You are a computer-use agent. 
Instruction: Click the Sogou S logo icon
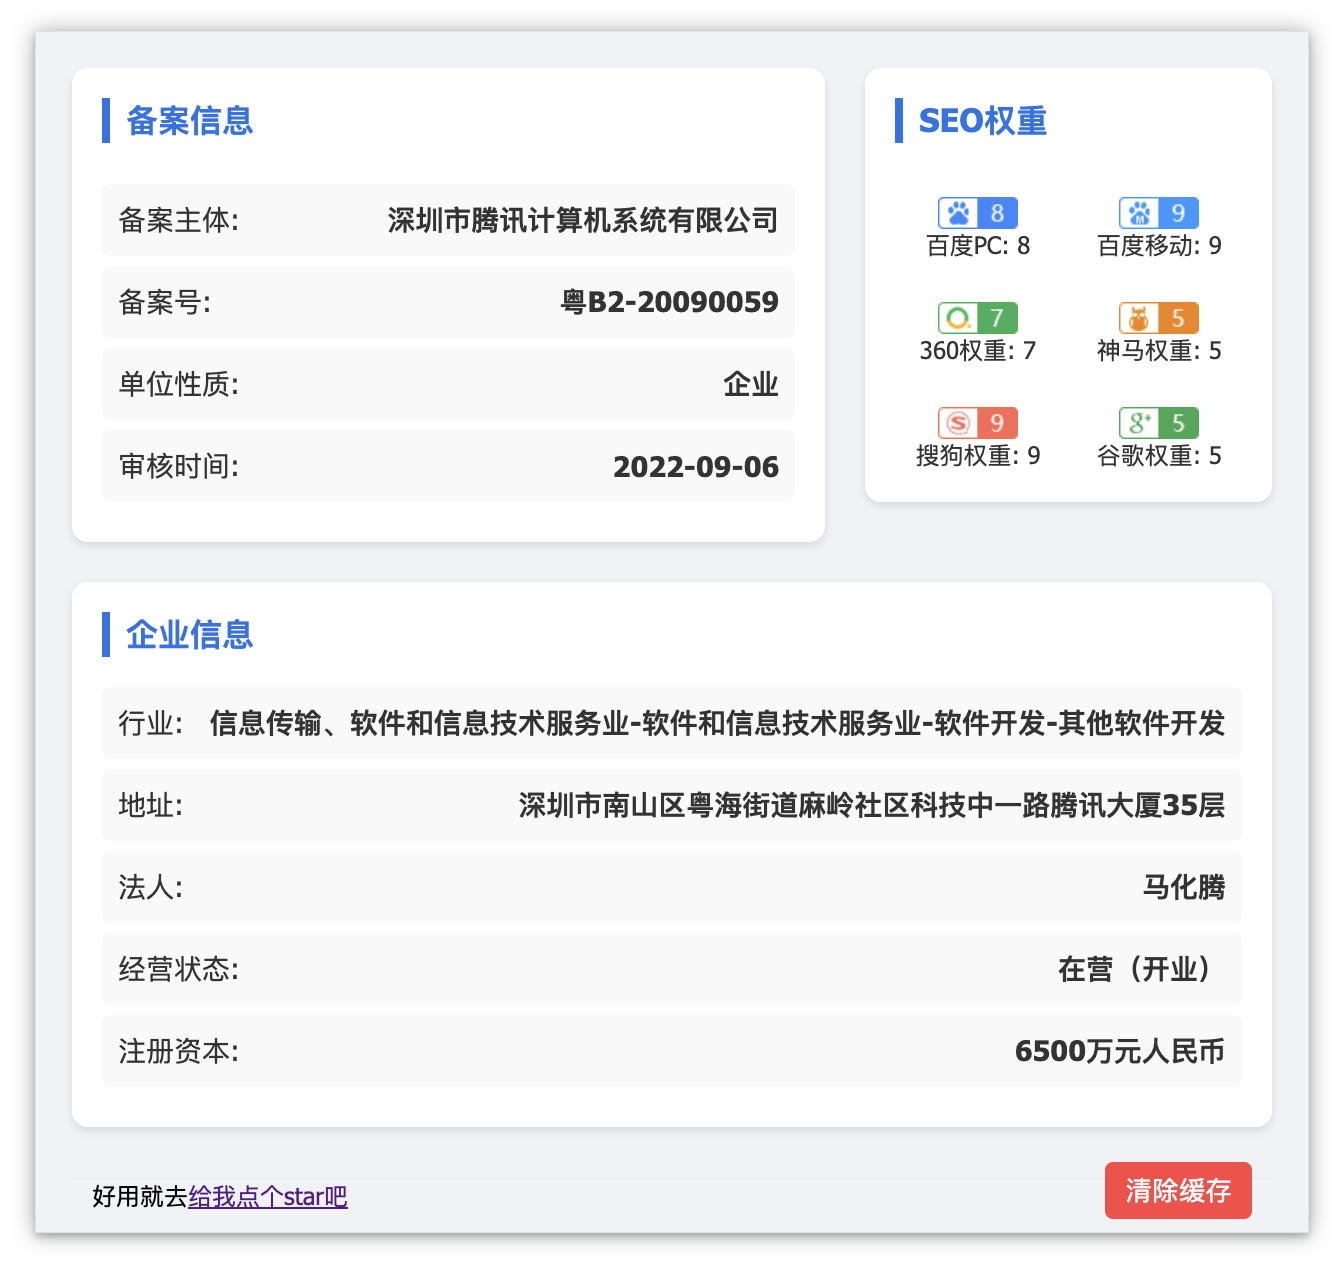pyautogui.click(x=957, y=422)
